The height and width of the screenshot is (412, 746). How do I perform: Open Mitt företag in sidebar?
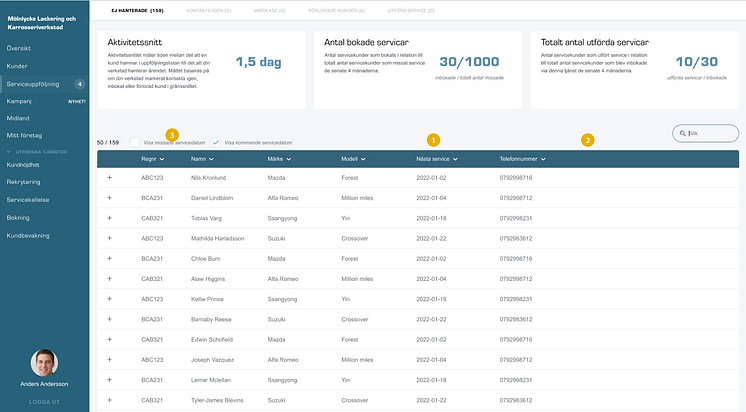coord(24,136)
